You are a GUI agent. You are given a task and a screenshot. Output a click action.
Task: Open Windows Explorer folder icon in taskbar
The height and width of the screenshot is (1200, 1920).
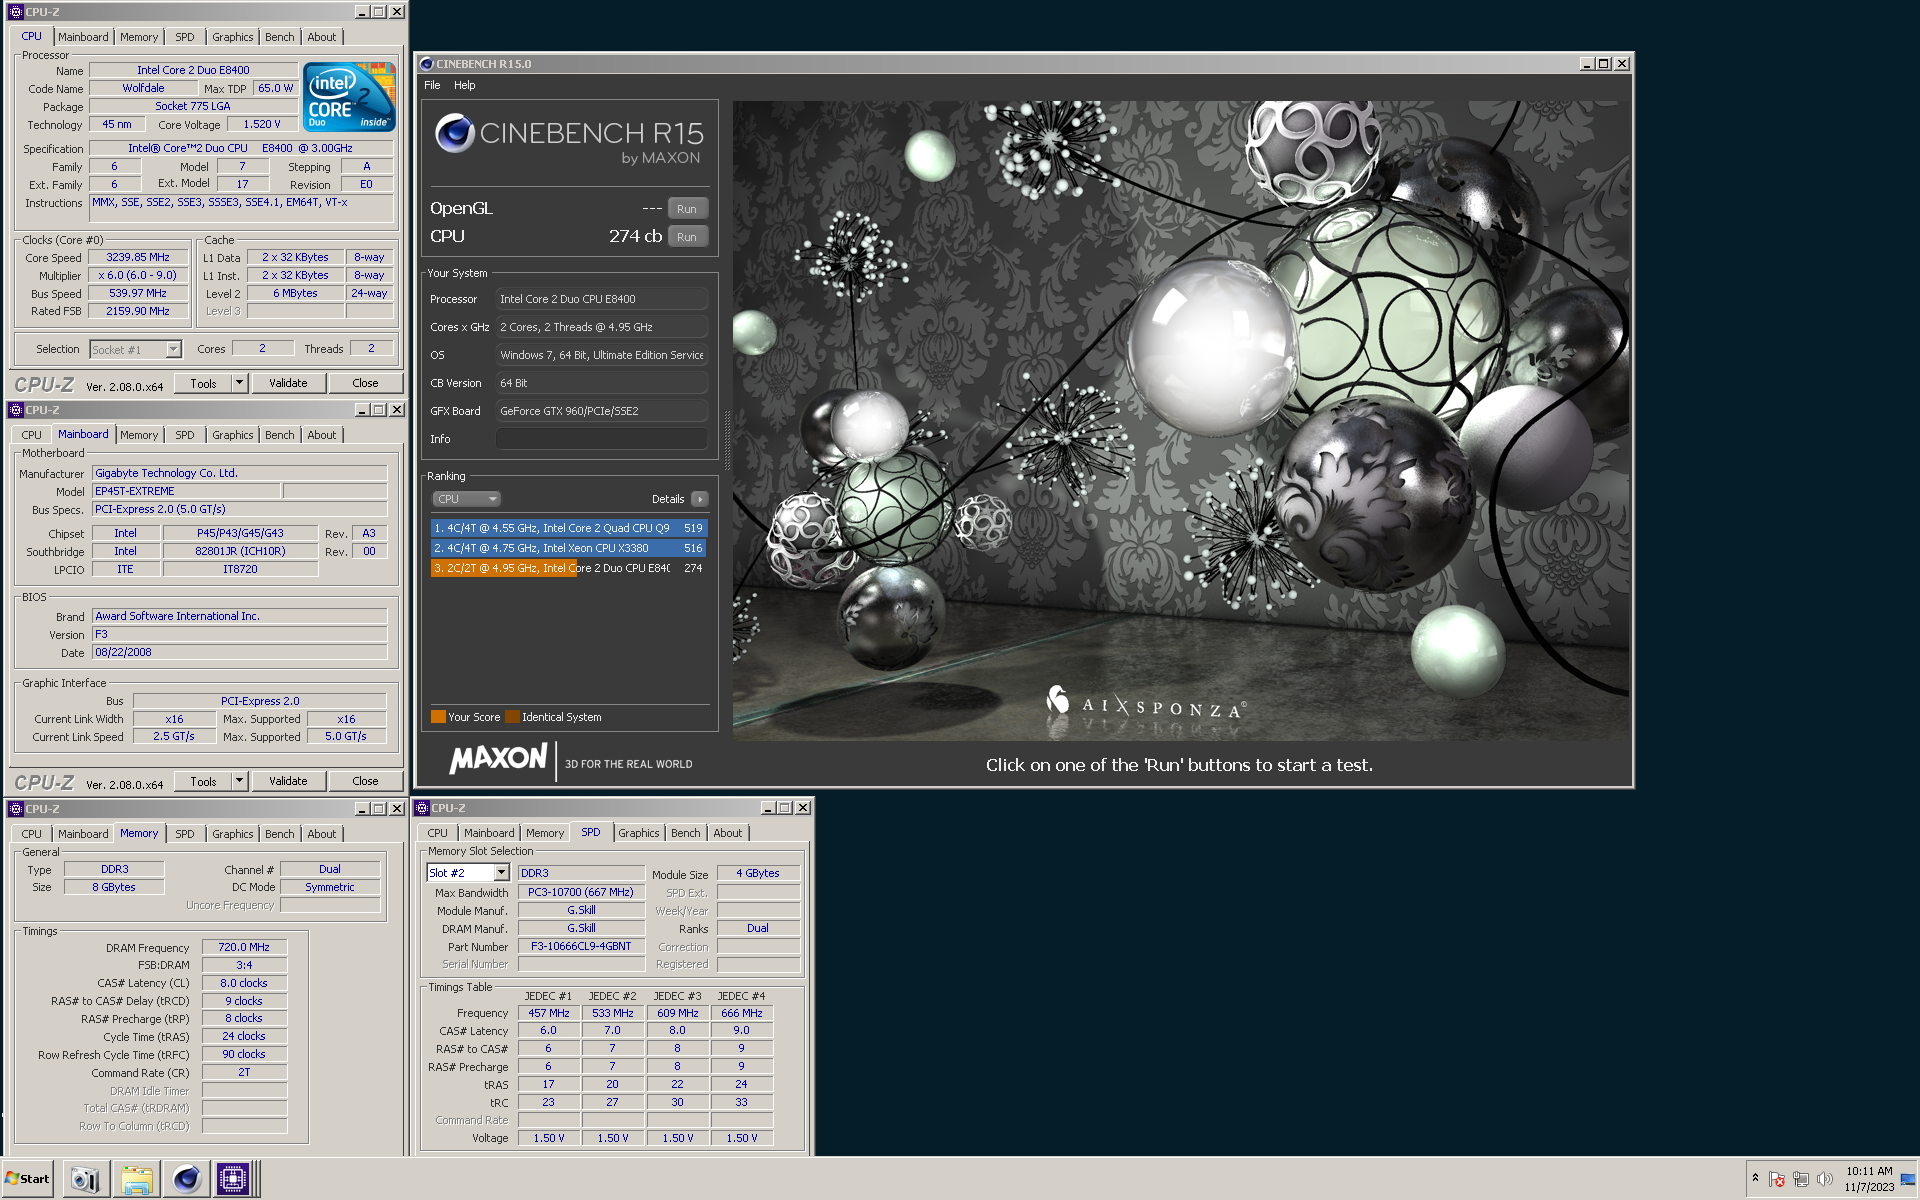pos(137,1180)
